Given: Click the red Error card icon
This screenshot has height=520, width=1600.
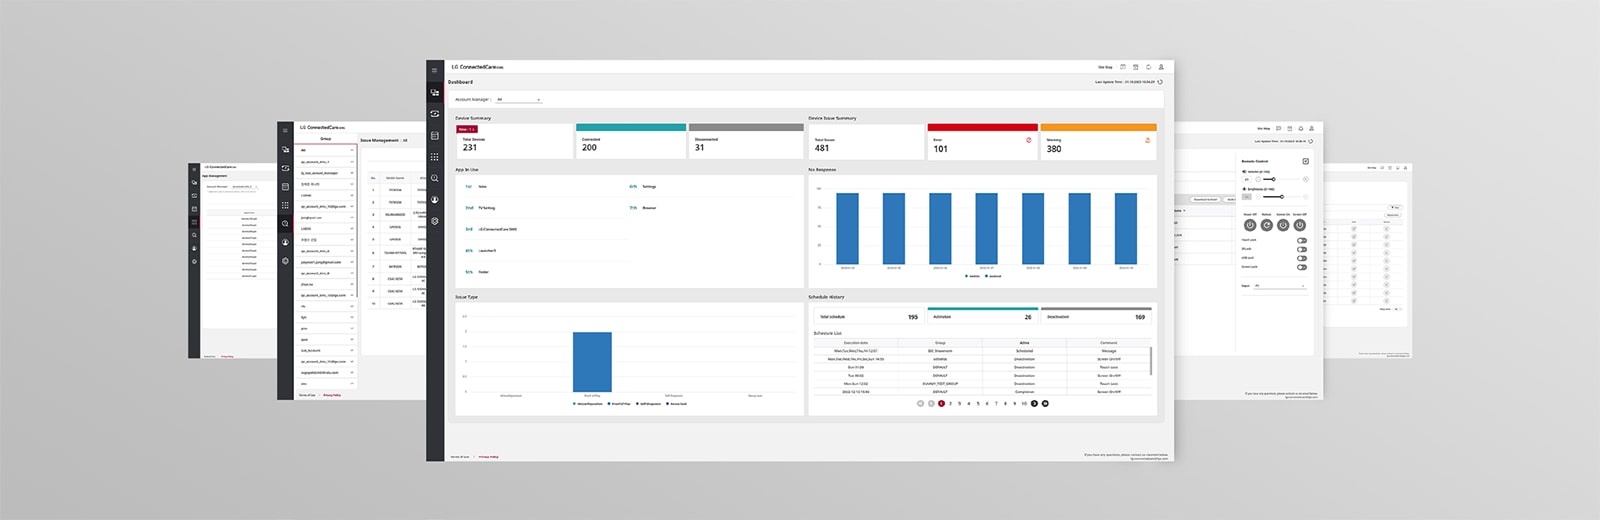Looking at the screenshot, I should coord(1028,140).
